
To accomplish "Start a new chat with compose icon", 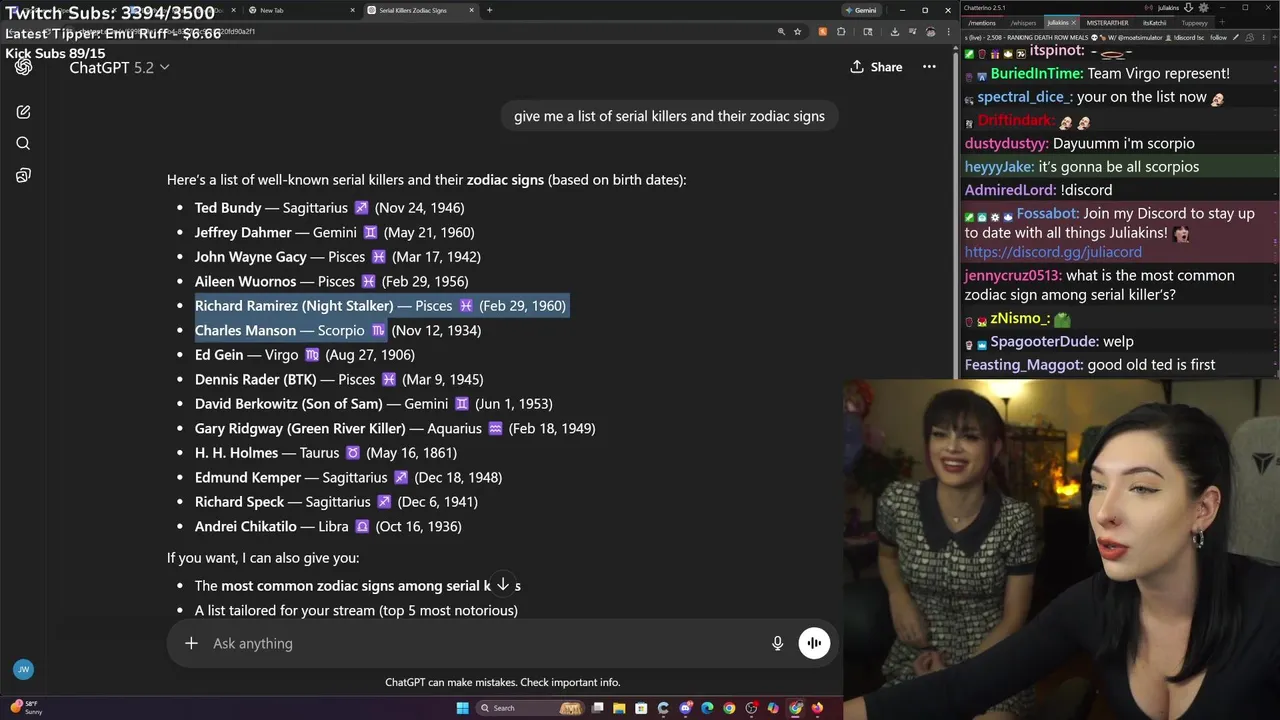I will [23, 112].
